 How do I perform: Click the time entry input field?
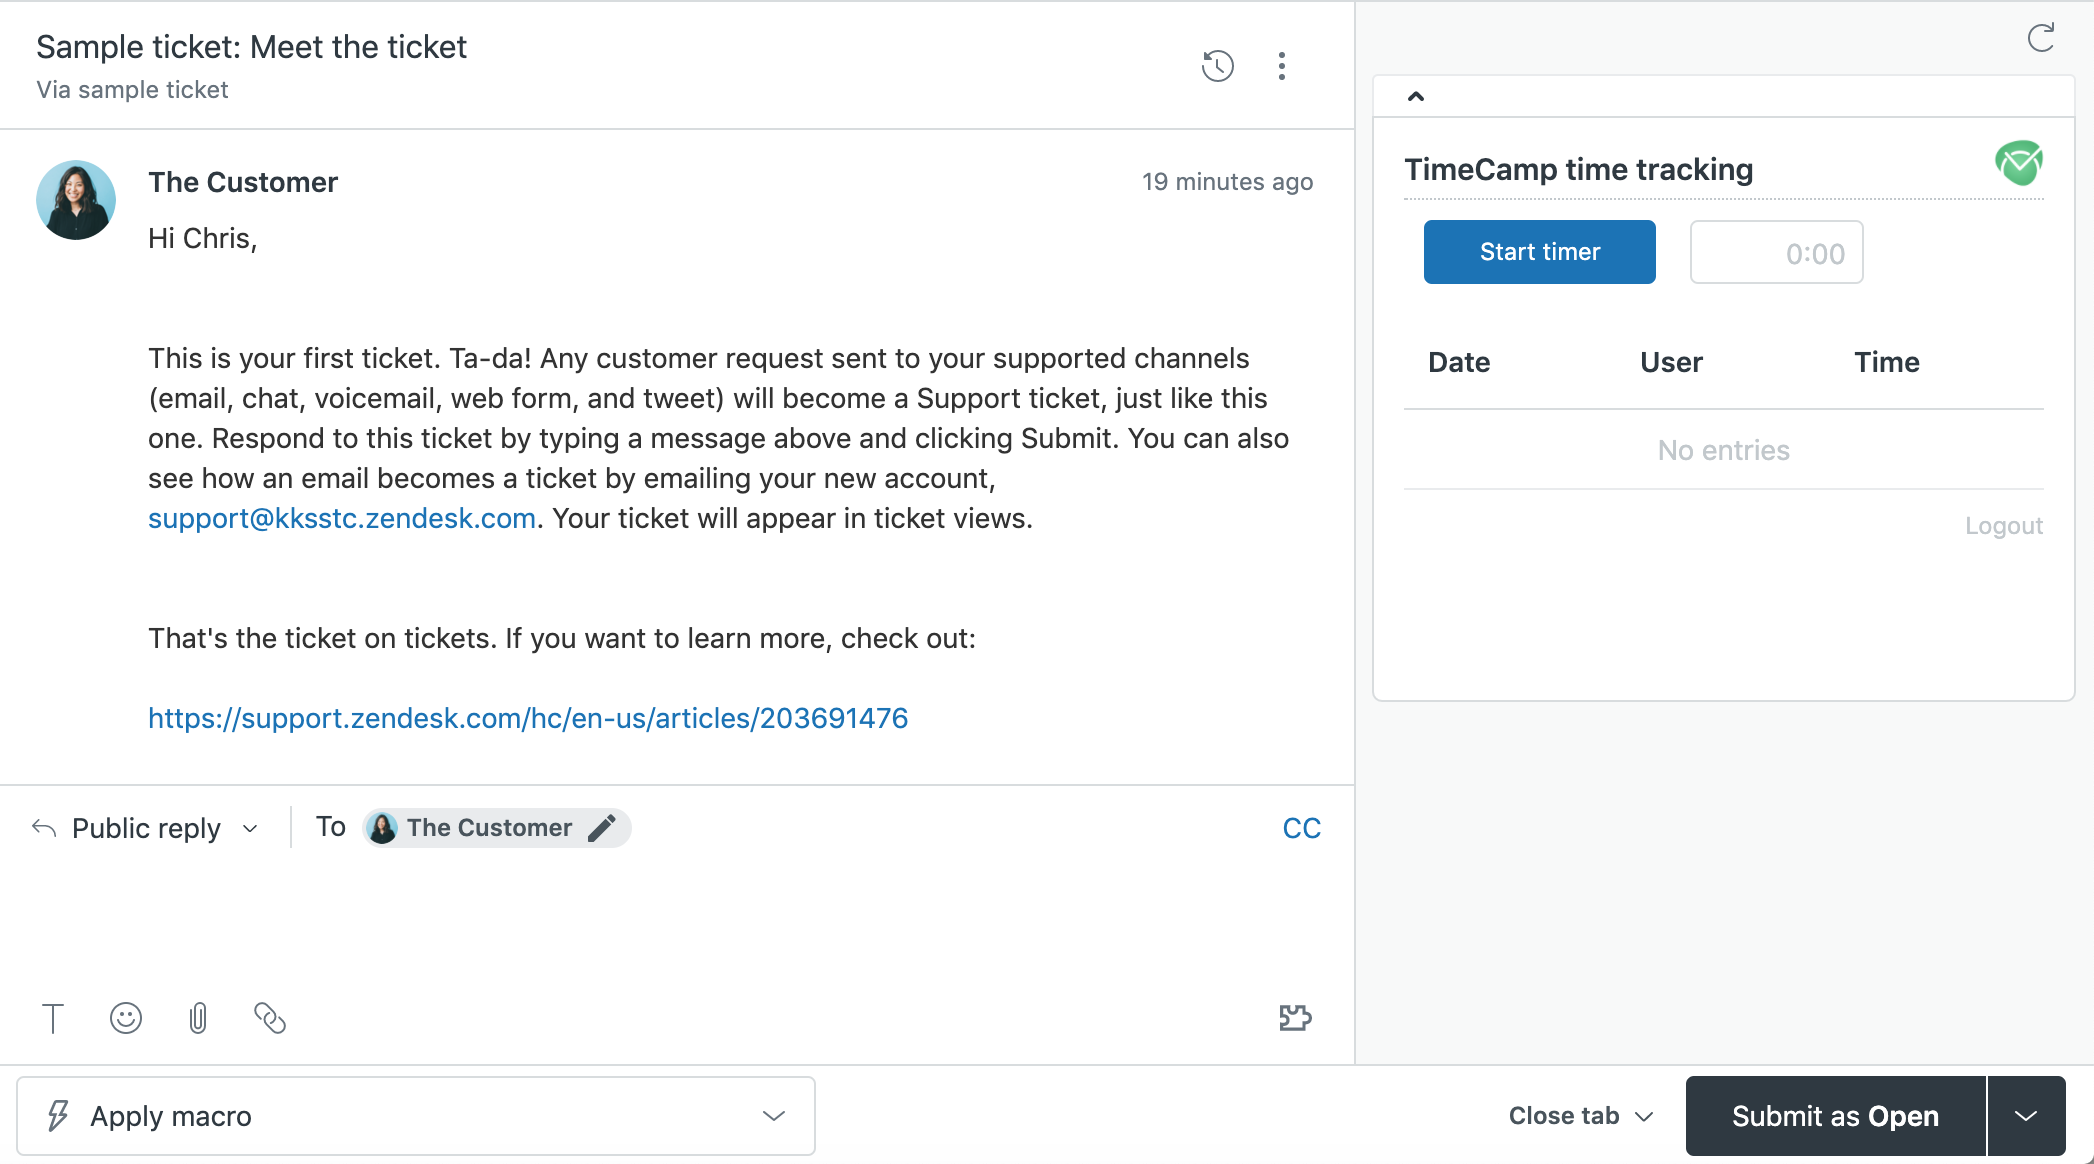pos(1776,251)
